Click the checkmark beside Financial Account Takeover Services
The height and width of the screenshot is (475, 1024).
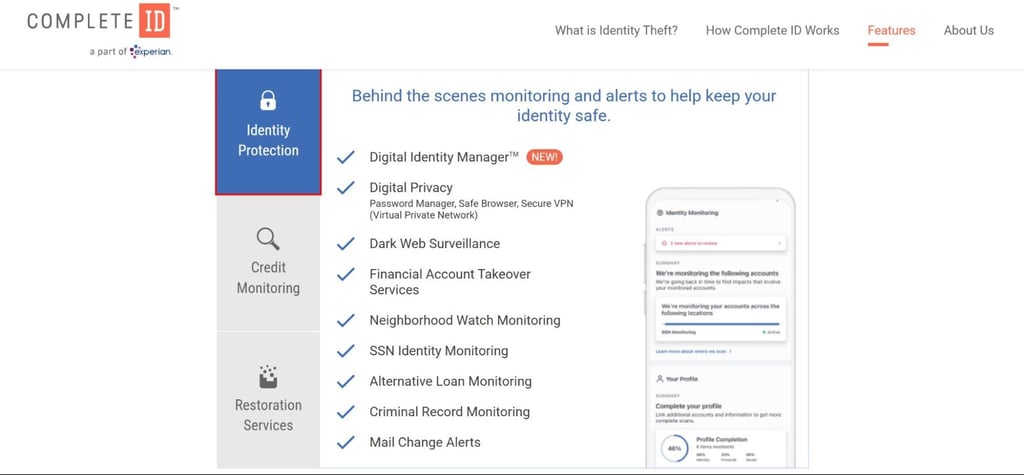345,274
